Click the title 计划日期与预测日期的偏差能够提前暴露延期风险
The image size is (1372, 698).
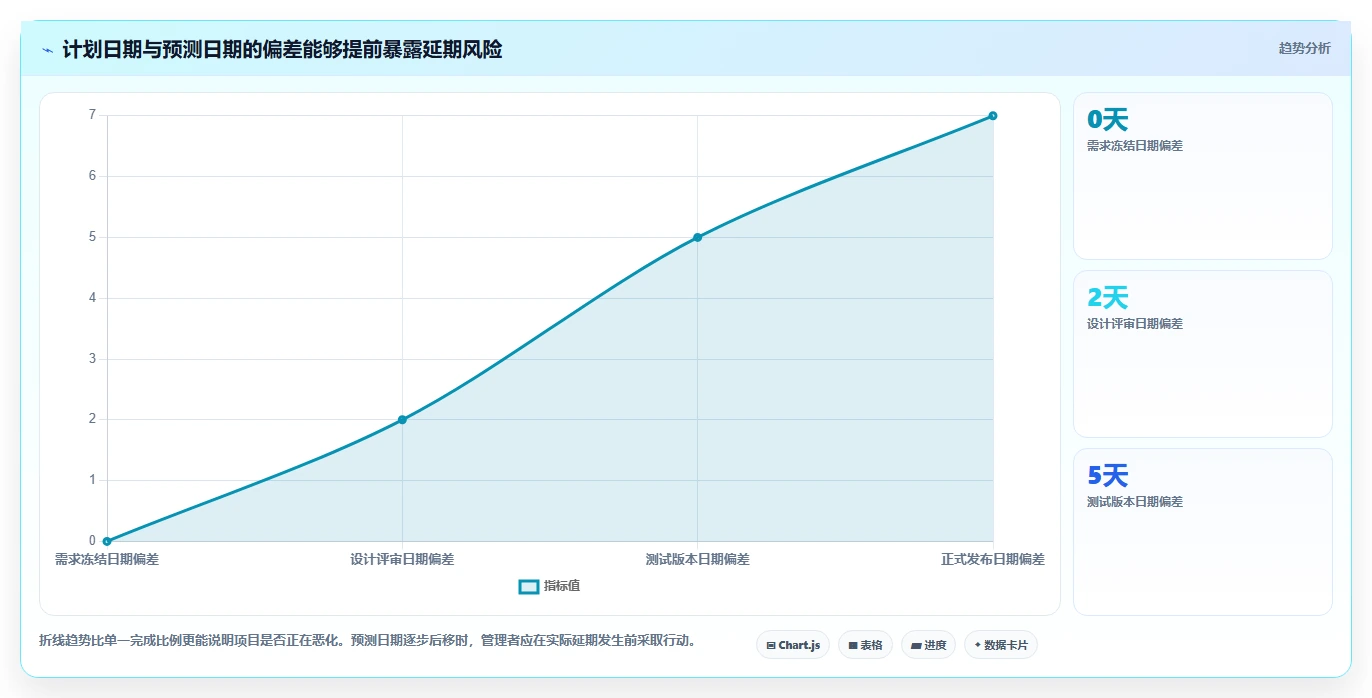[282, 49]
